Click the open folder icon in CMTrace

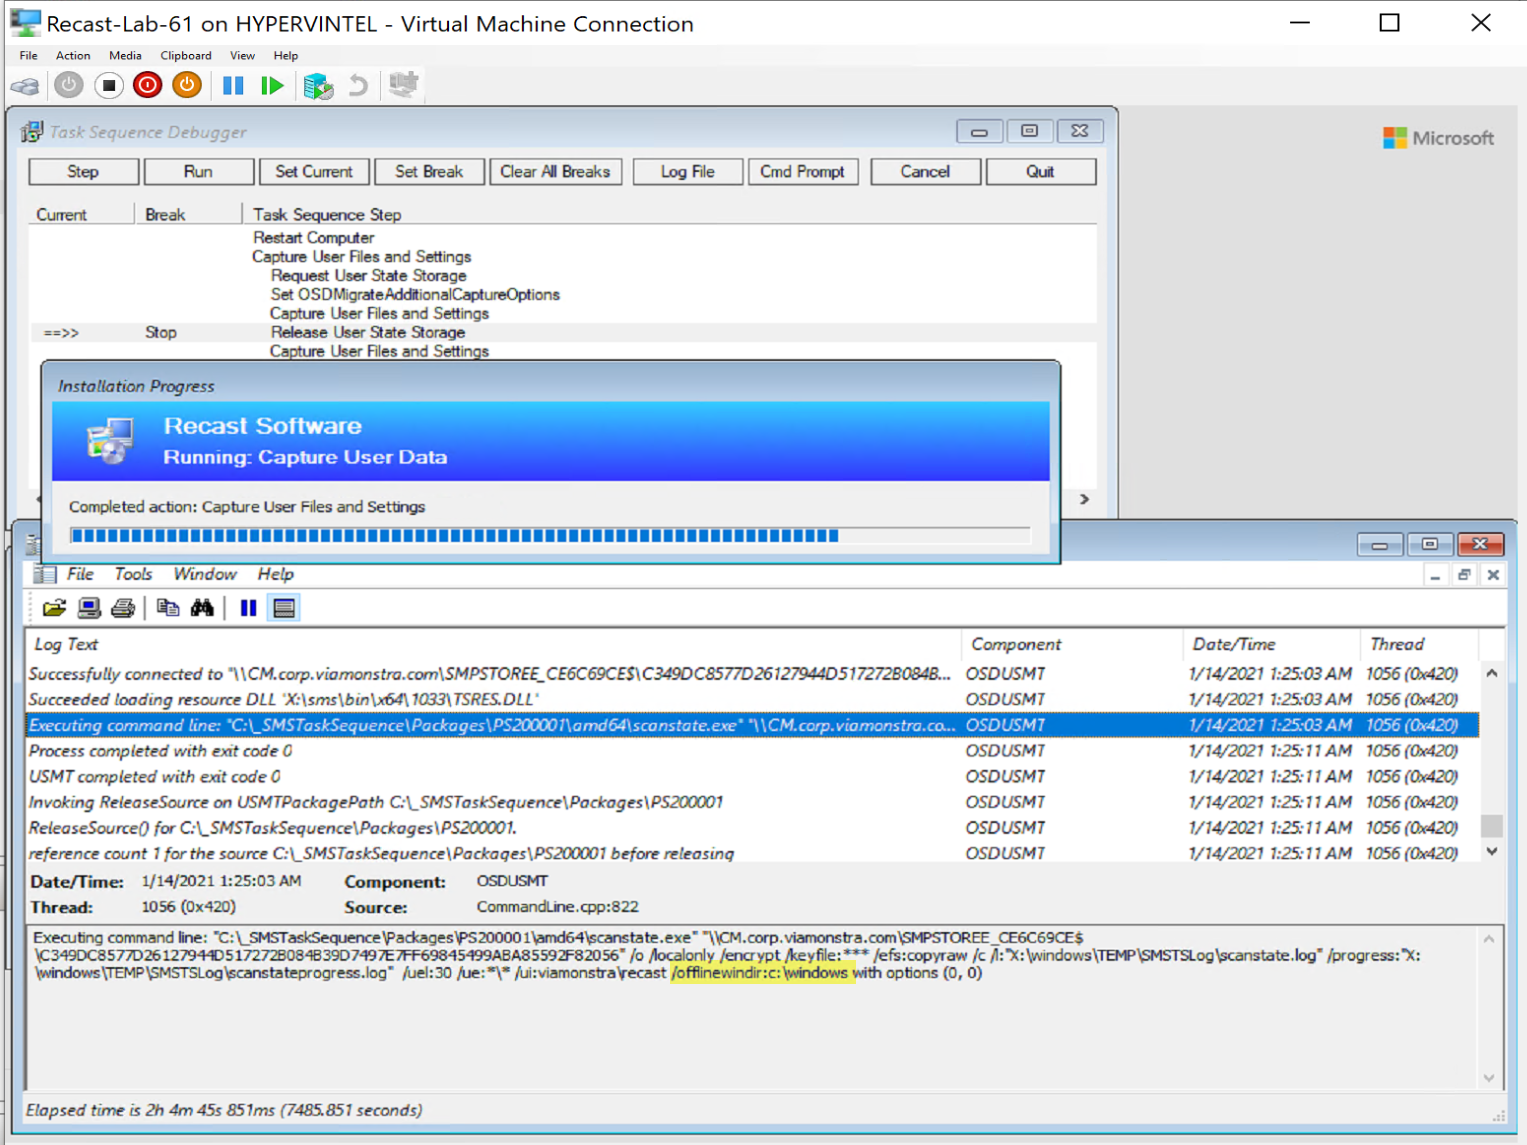[54, 608]
